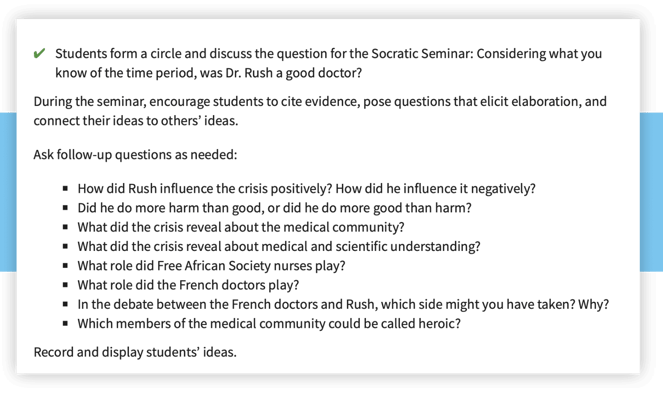The height and width of the screenshot is (400, 663).
Task: Click the 'During the seminar' paragraph
Action: pyautogui.click(x=320, y=111)
